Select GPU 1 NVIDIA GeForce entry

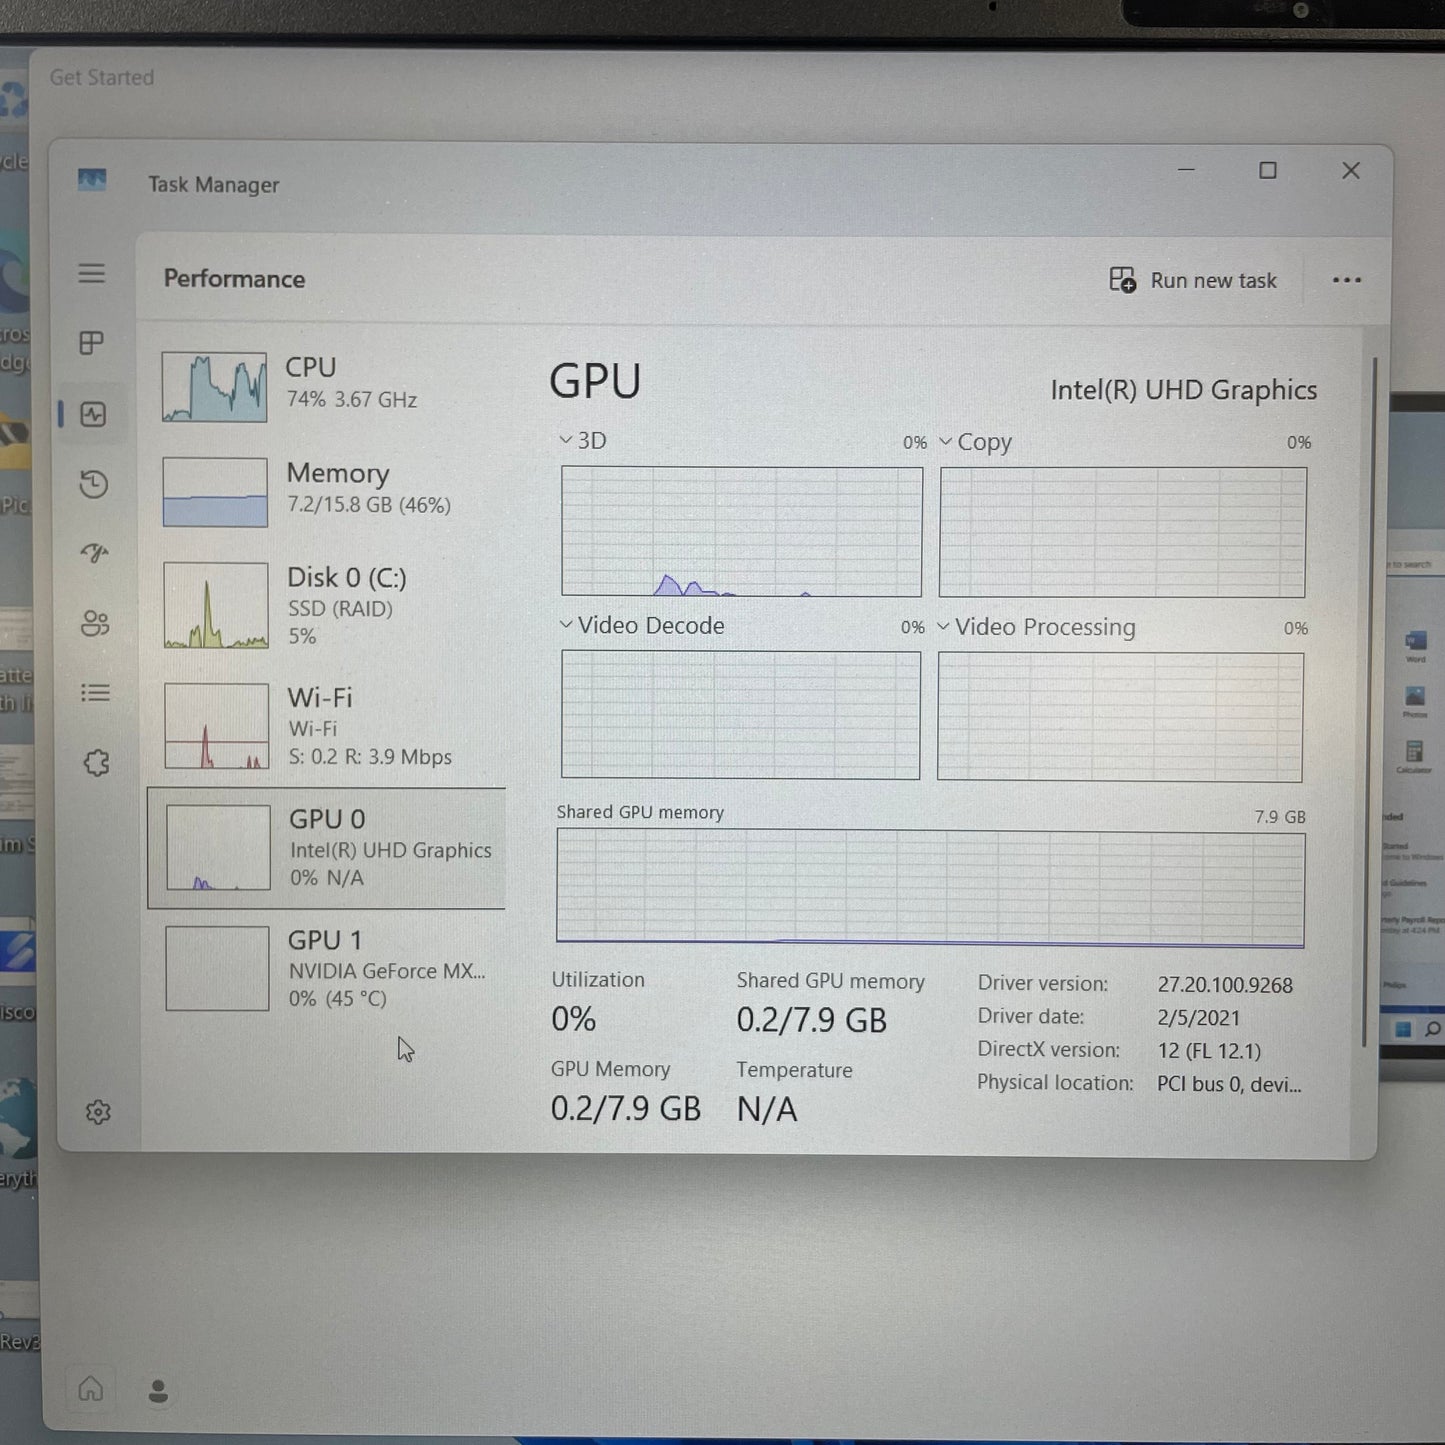point(327,968)
